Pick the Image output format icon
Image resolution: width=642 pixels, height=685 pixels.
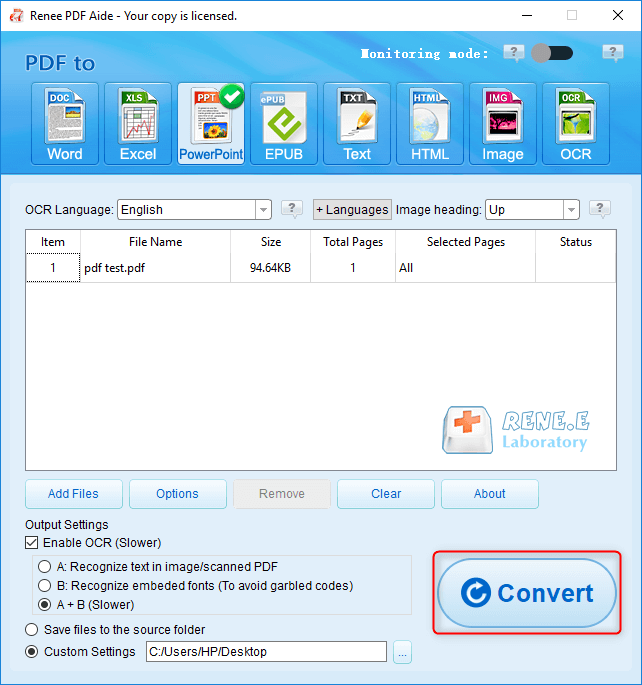pos(503,124)
